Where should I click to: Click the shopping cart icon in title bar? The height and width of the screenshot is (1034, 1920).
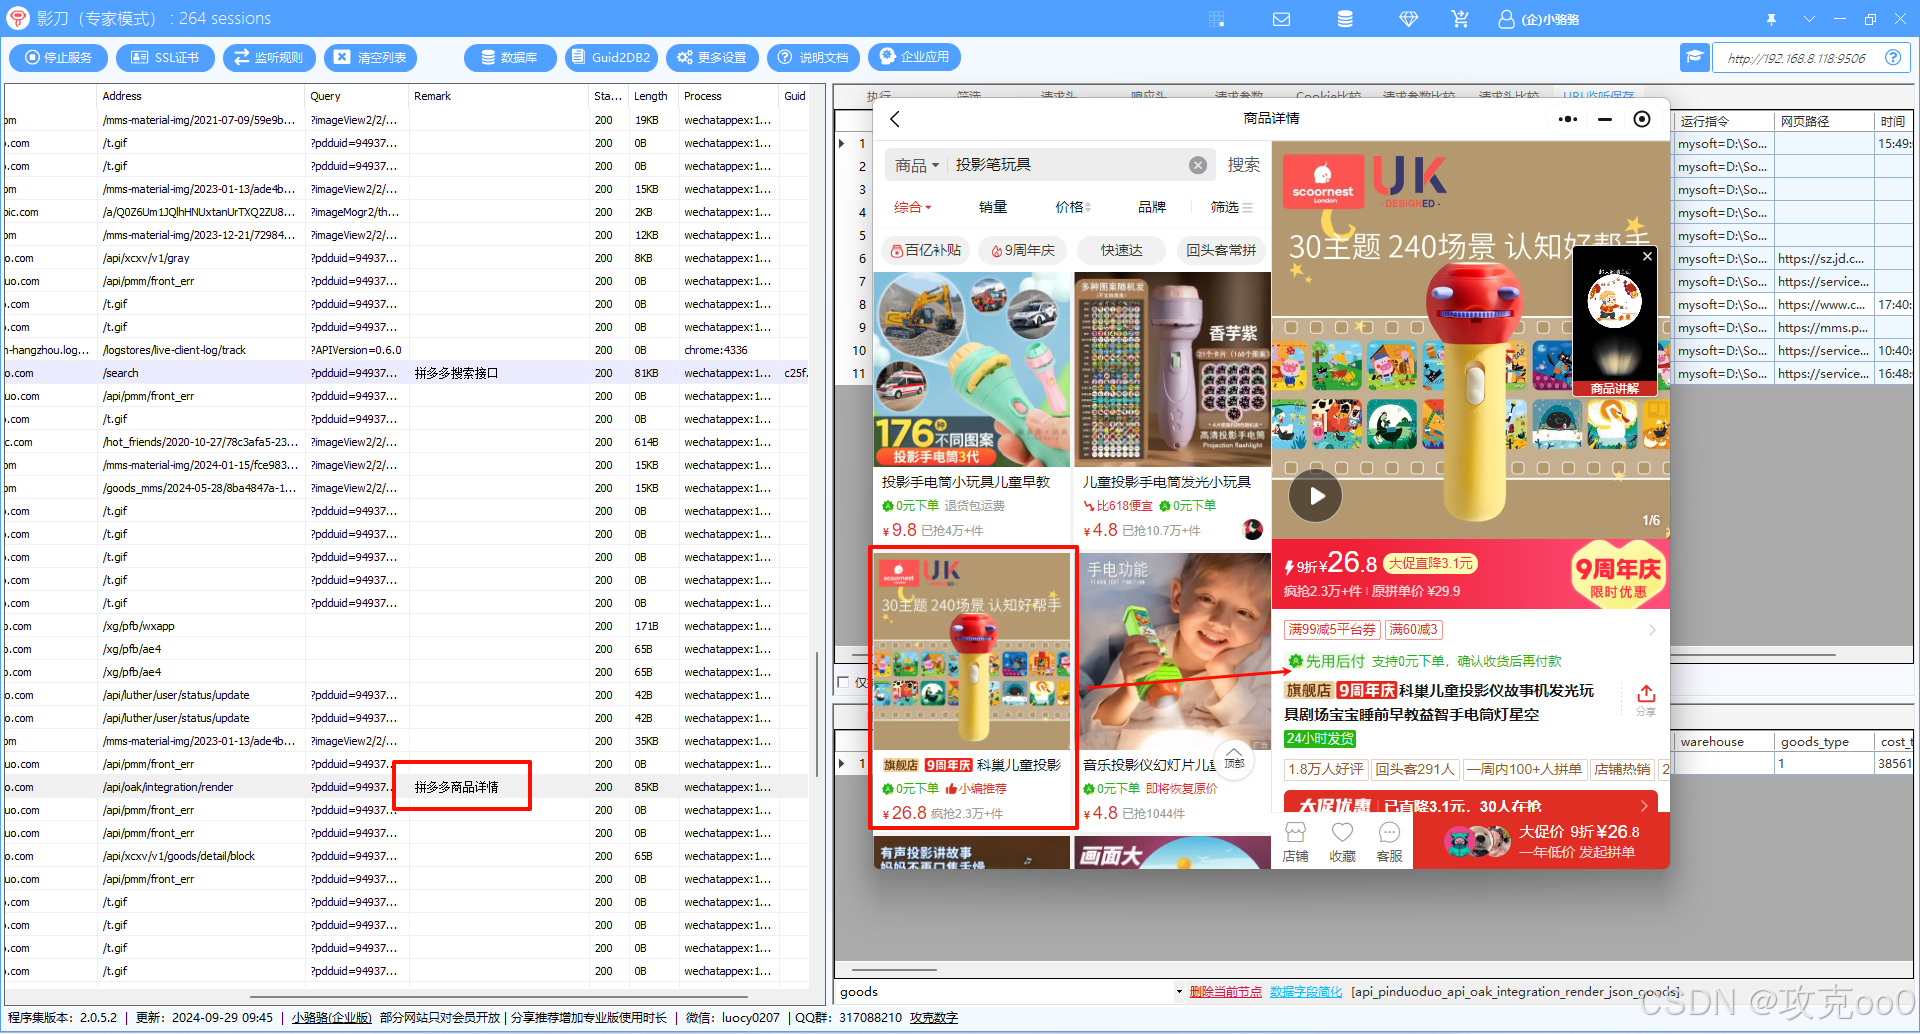click(x=1460, y=19)
